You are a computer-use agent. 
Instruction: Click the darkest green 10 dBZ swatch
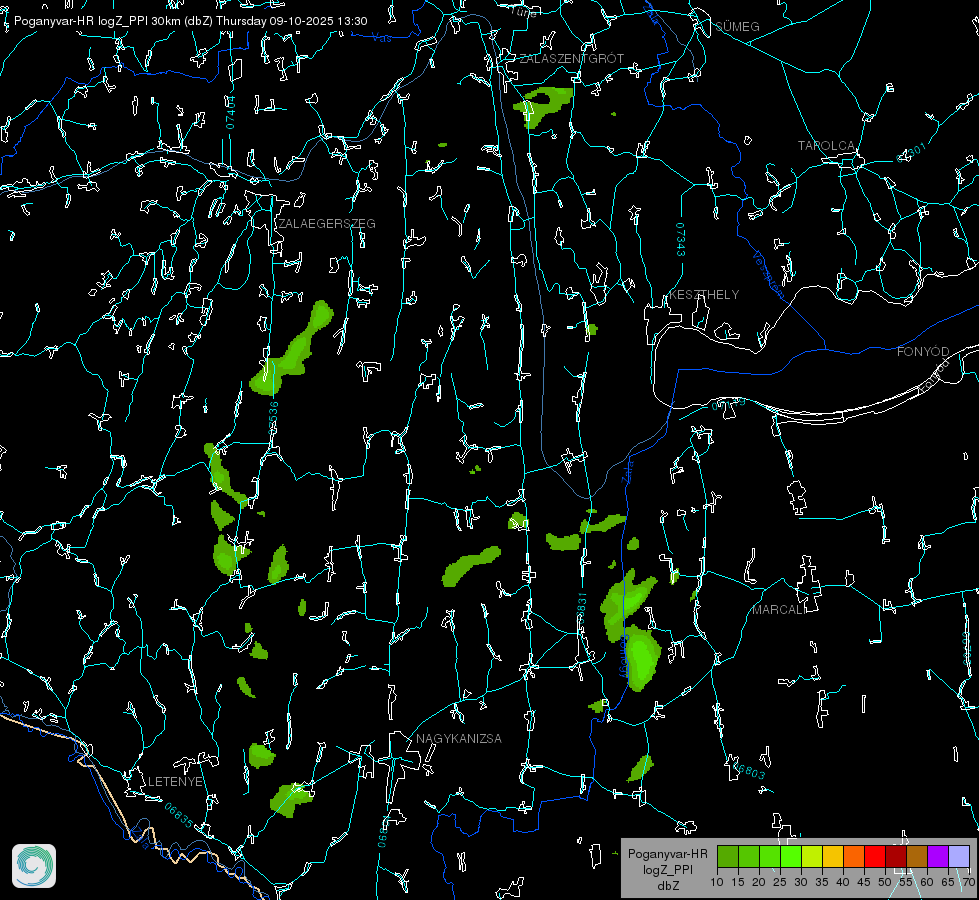click(727, 856)
